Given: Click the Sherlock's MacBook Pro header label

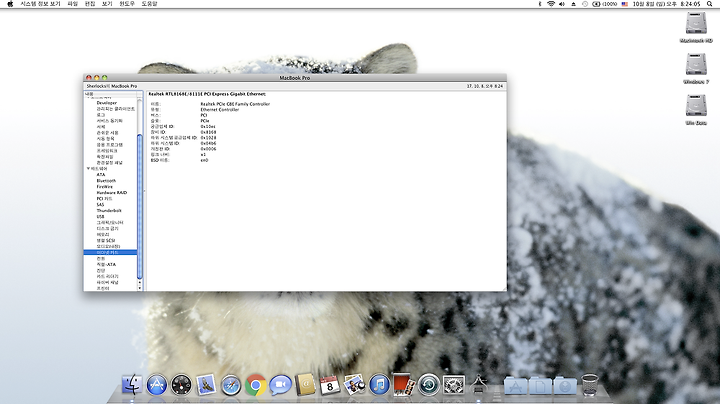Looking at the screenshot, I should pyautogui.click(x=112, y=86).
